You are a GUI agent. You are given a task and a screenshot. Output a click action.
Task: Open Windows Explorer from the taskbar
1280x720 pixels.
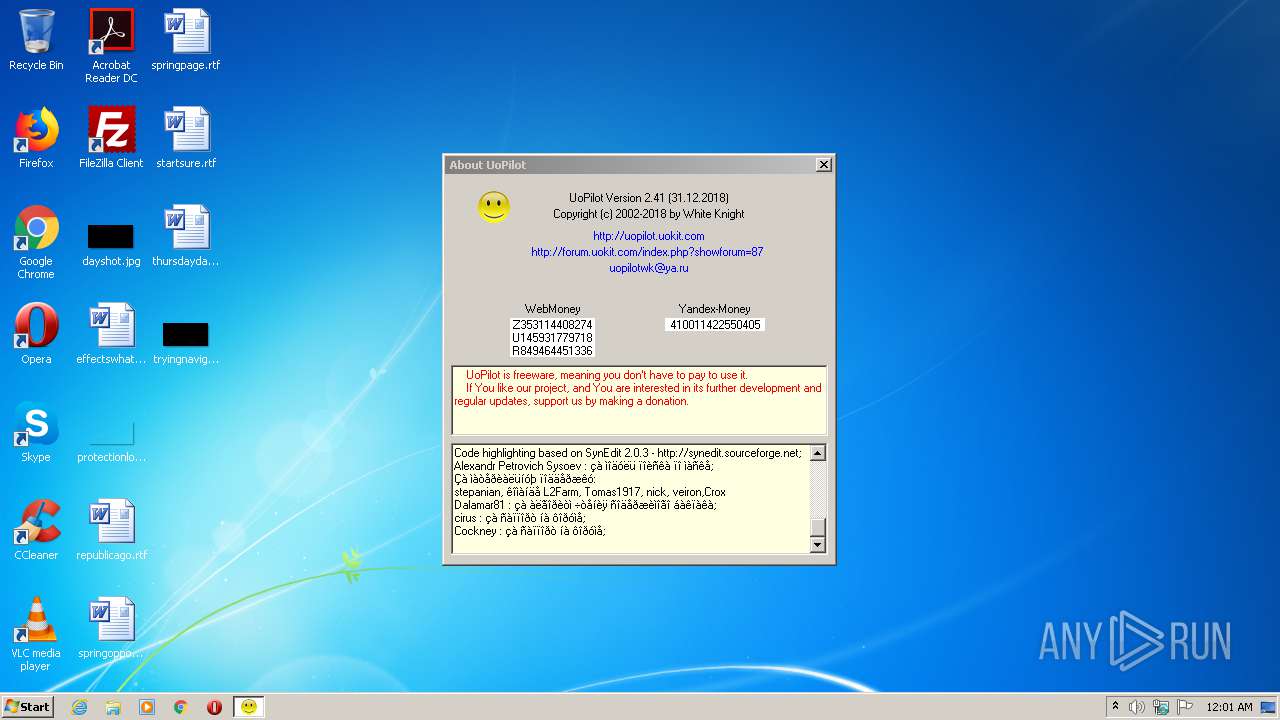click(x=113, y=707)
